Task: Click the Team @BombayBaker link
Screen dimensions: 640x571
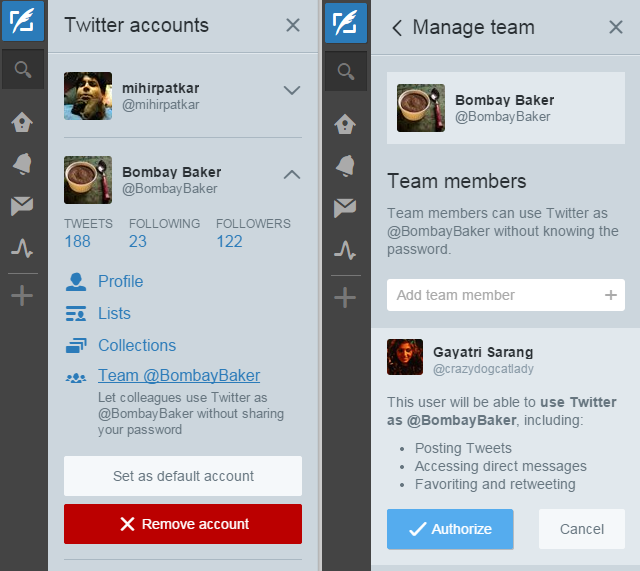Action: click(178, 376)
